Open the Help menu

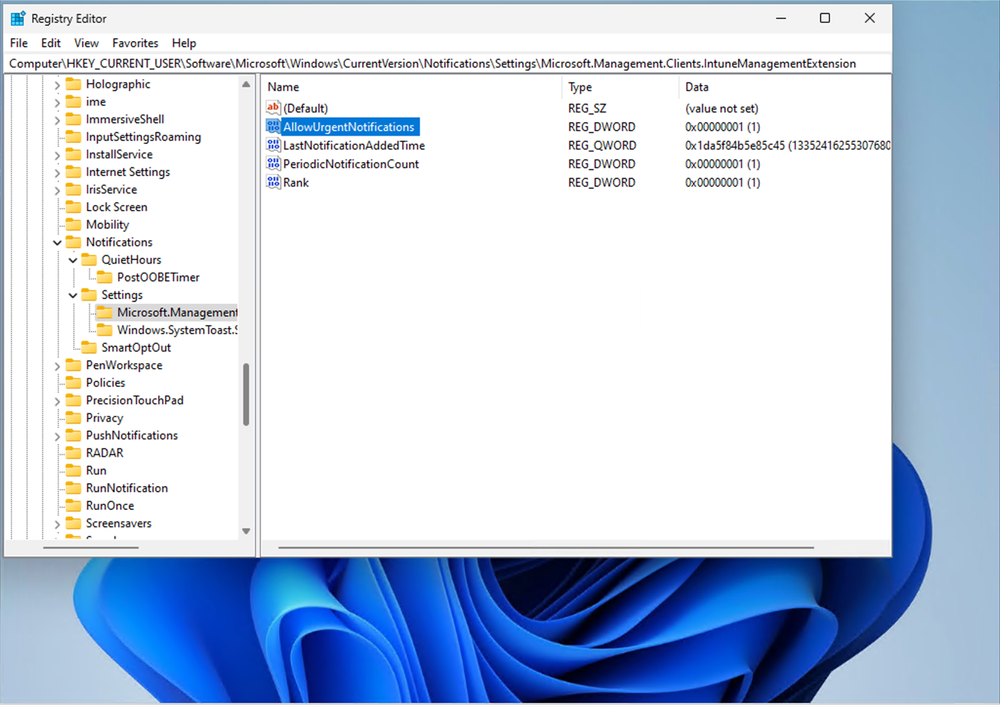[x=184, y=43]
